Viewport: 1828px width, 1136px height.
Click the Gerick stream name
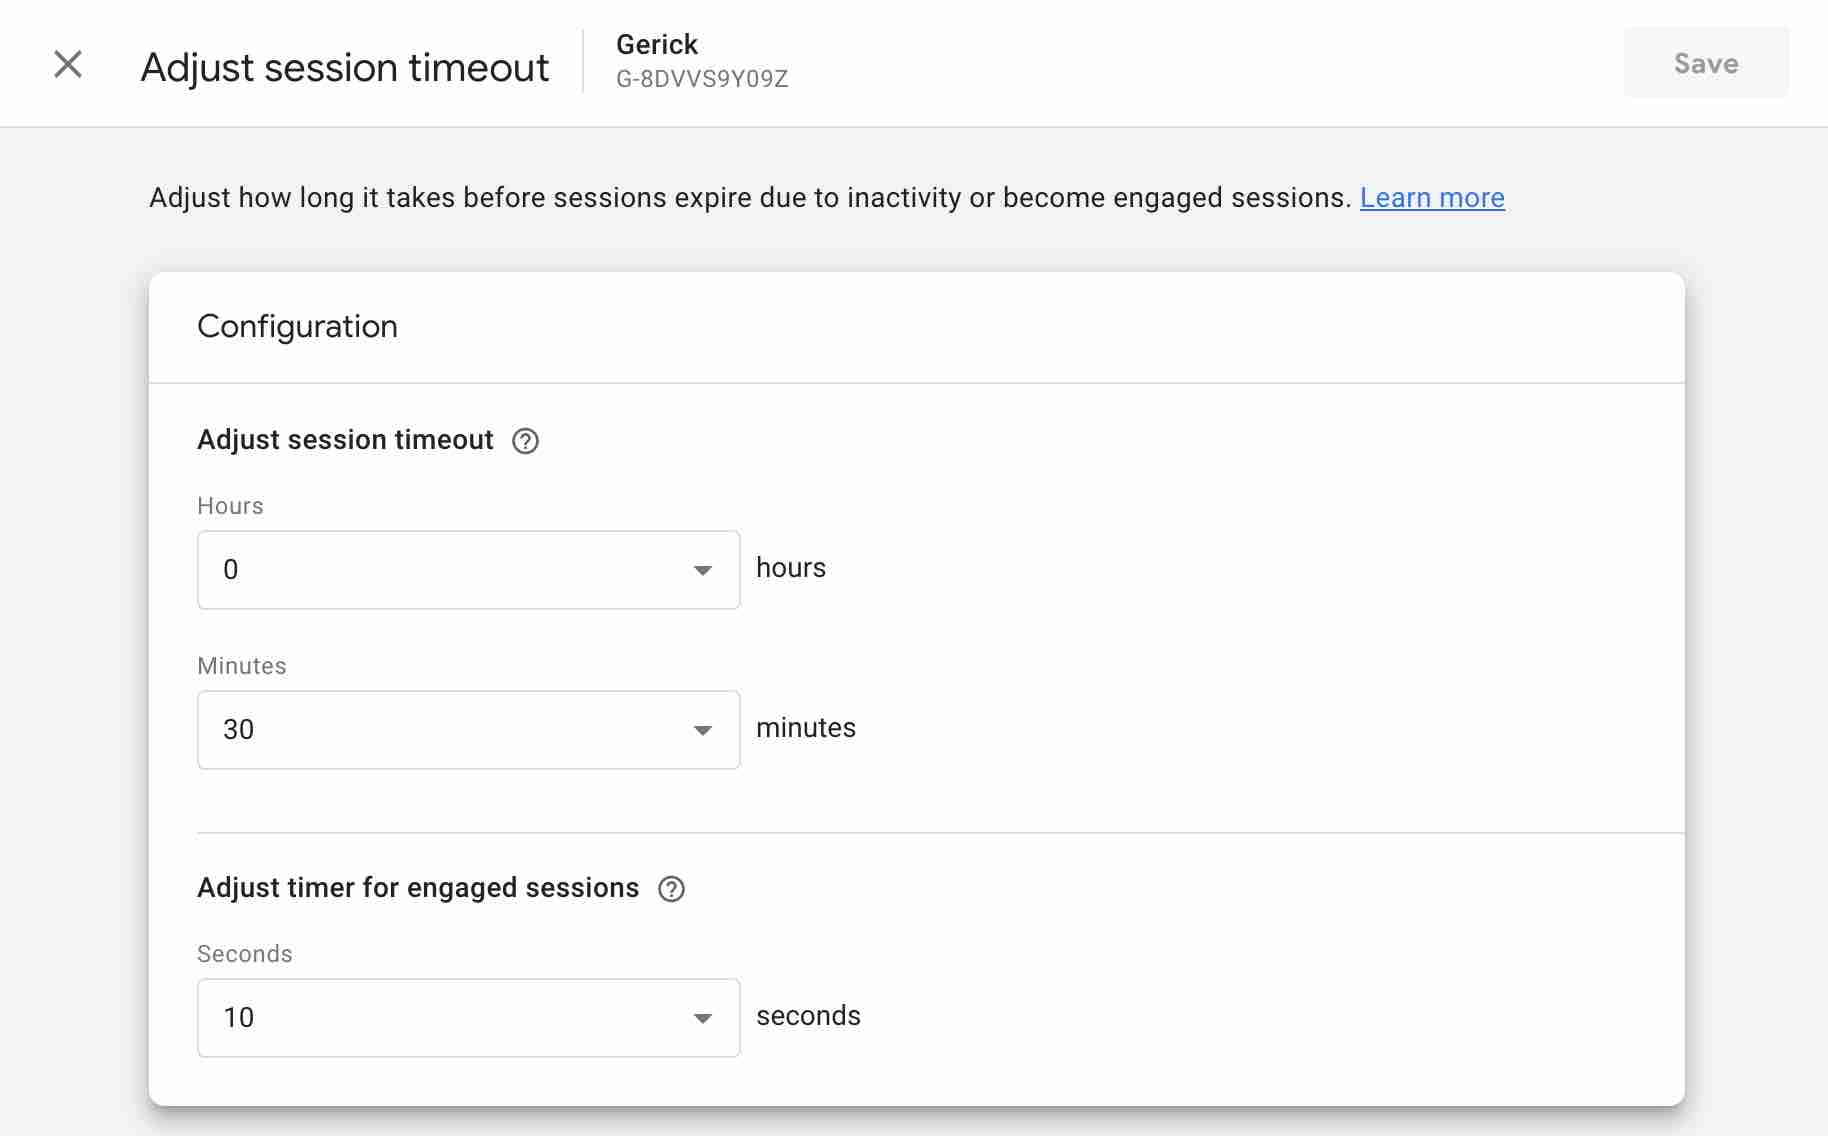(656, 45)
